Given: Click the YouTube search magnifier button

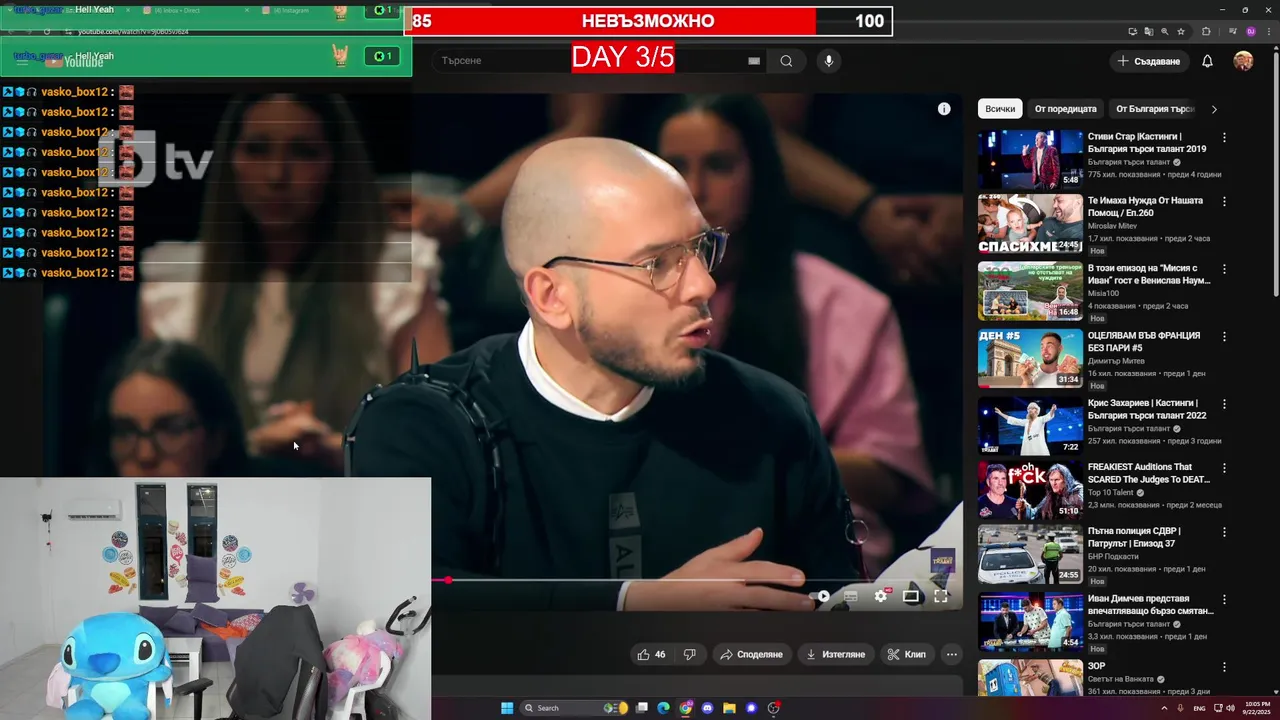Looking at the screenshot, I should [786, 61].
